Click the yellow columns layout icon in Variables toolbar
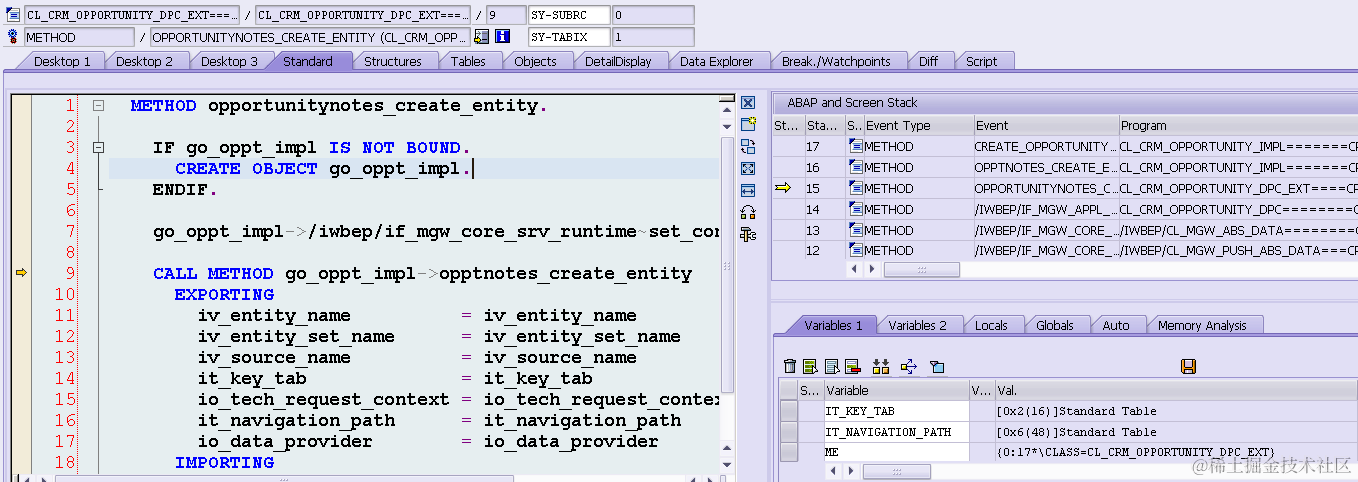 click(881, 367)
